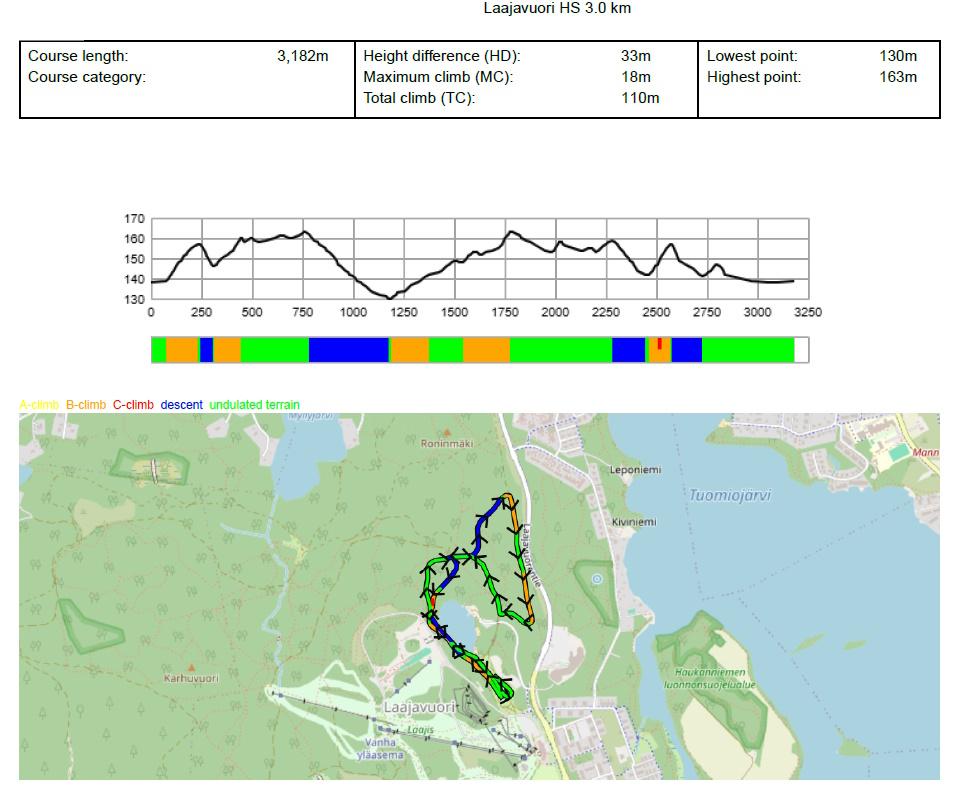The width and height of the screenshot is (962, 796).
Task: Click the 'Vanha yläasema' label on map
Action: 380,749
